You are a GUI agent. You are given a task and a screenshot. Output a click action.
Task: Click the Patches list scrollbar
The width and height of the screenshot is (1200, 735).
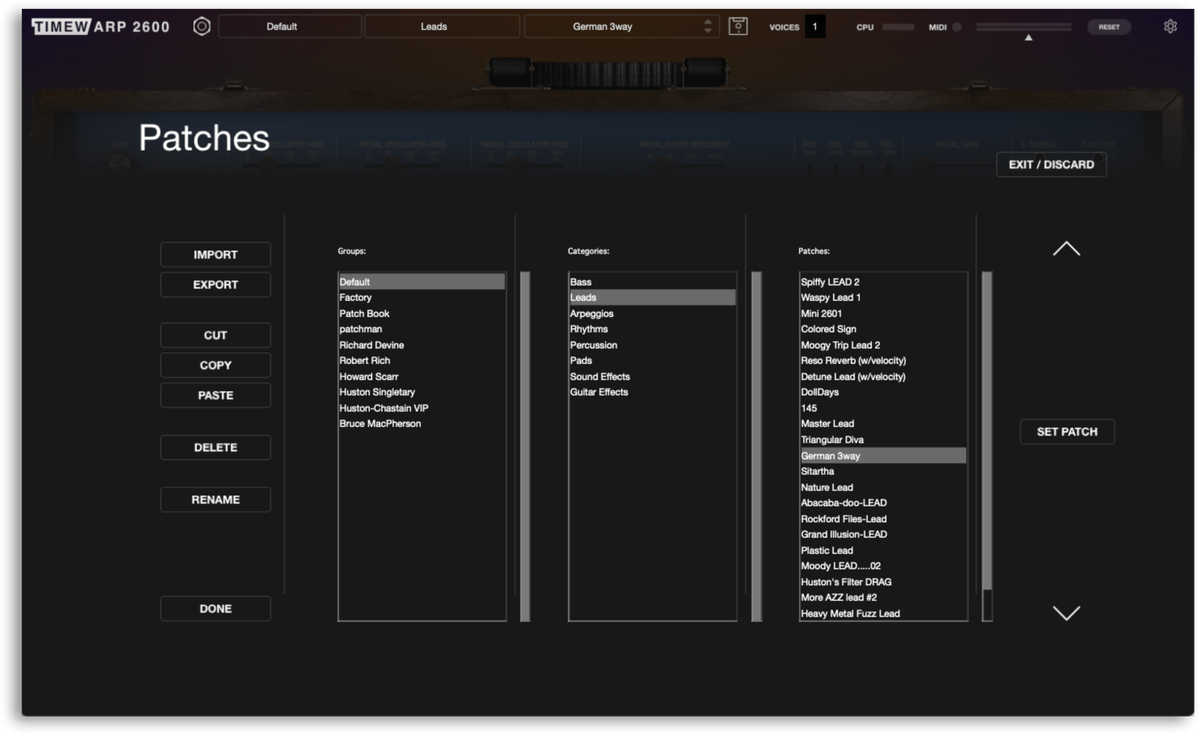pos(987,430)
